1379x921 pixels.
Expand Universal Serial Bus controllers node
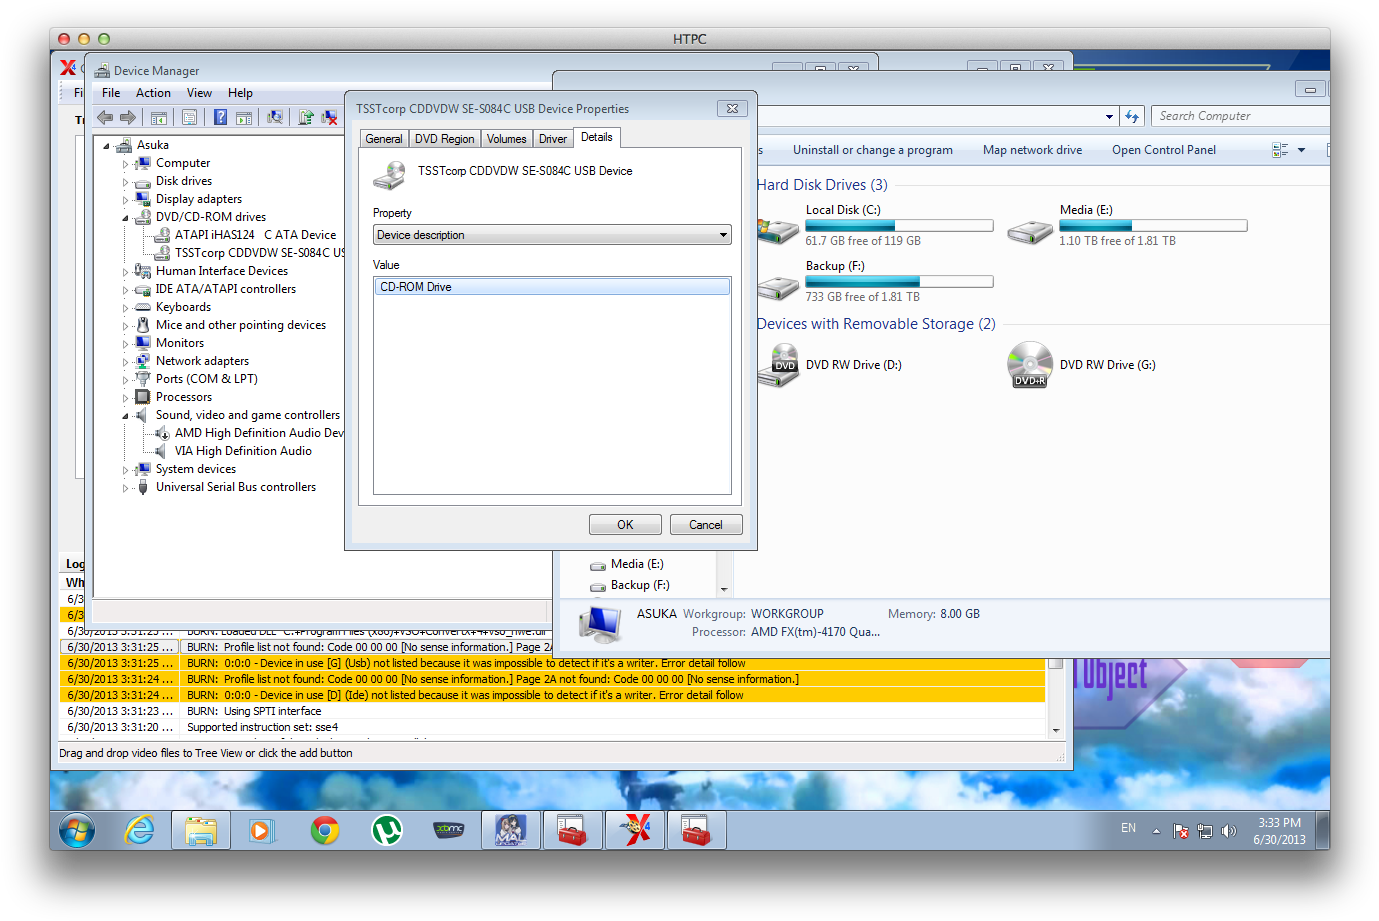(126, 488)
